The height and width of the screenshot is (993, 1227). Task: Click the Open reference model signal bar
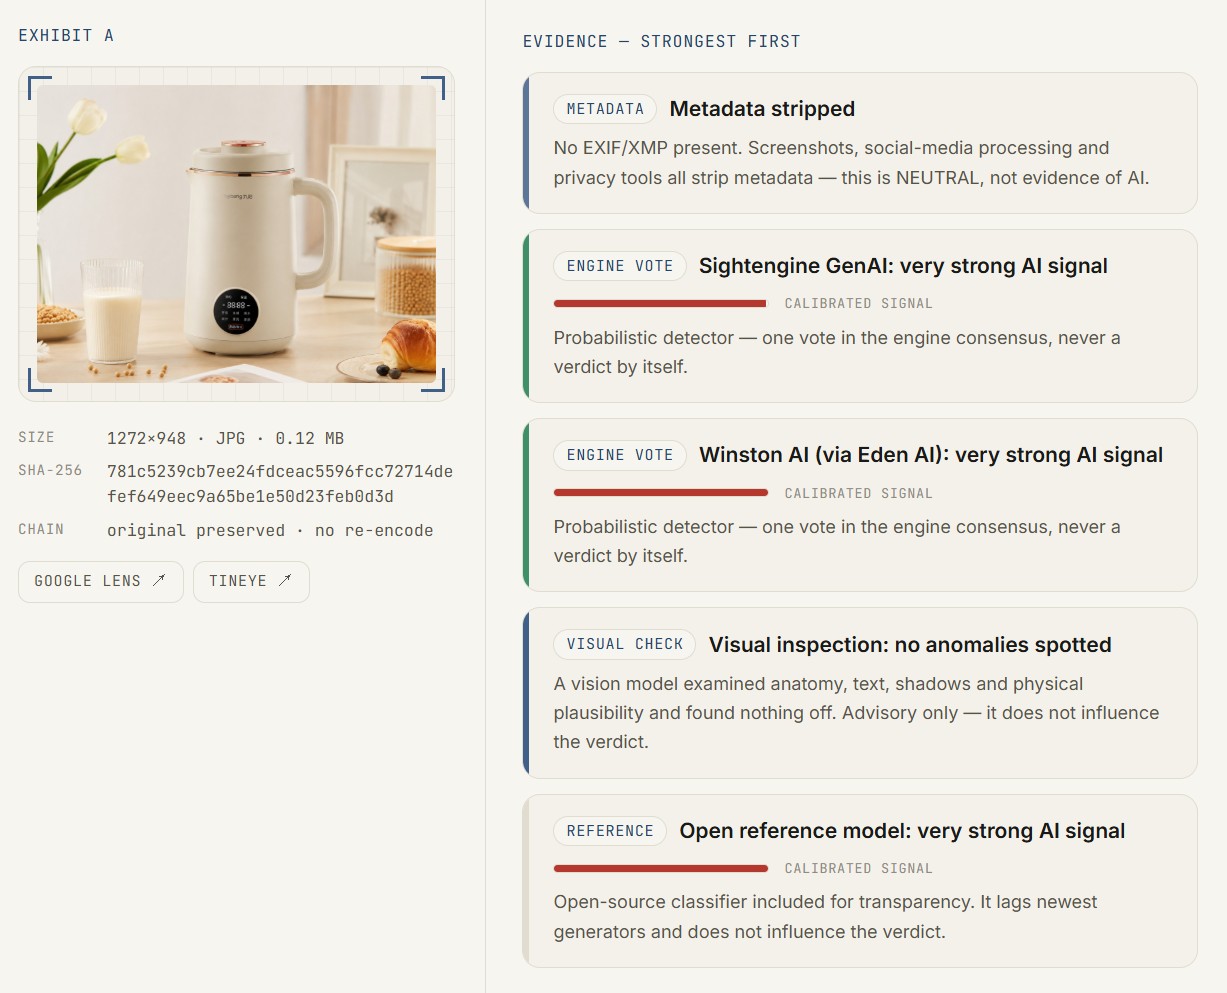pos(661,868)
